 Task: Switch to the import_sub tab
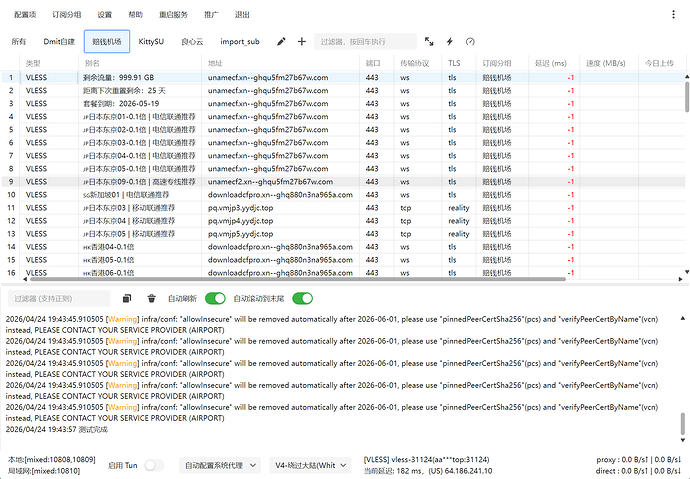[240, 42]
